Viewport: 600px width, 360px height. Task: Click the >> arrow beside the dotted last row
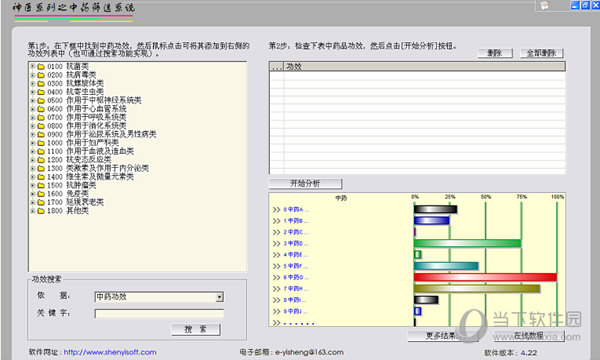(276, 323)
